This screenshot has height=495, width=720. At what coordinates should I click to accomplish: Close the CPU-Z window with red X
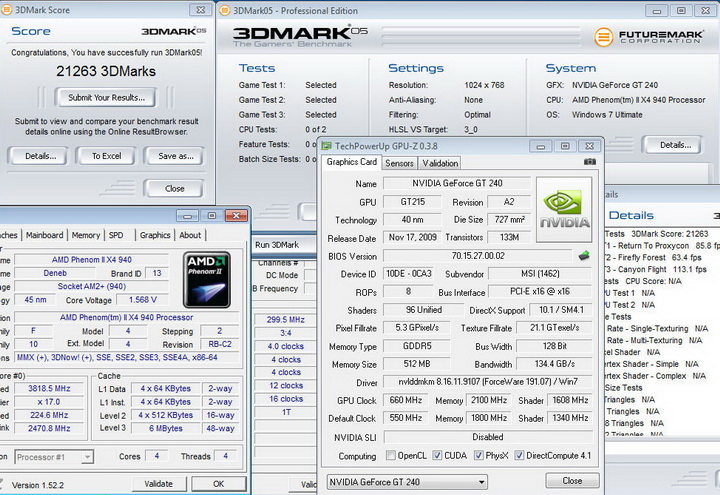coord(236,215)
